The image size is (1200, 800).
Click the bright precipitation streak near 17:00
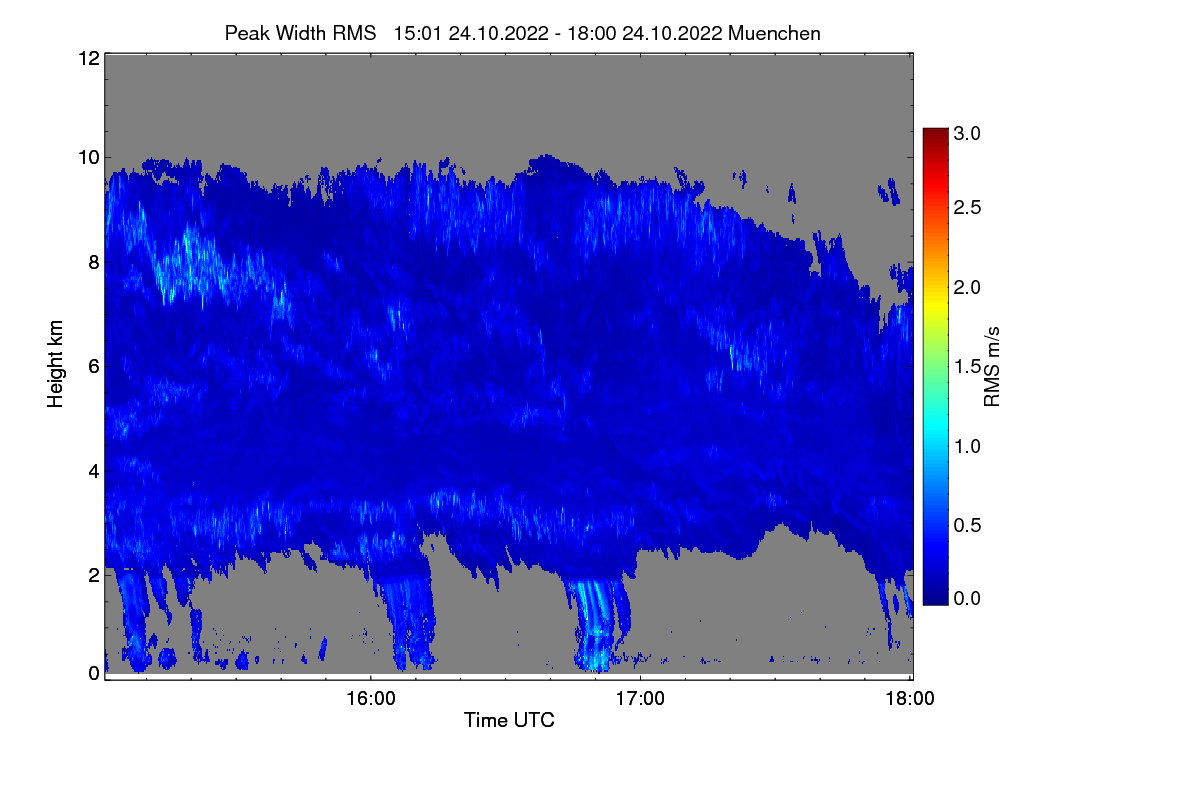[x=595, y=625]
